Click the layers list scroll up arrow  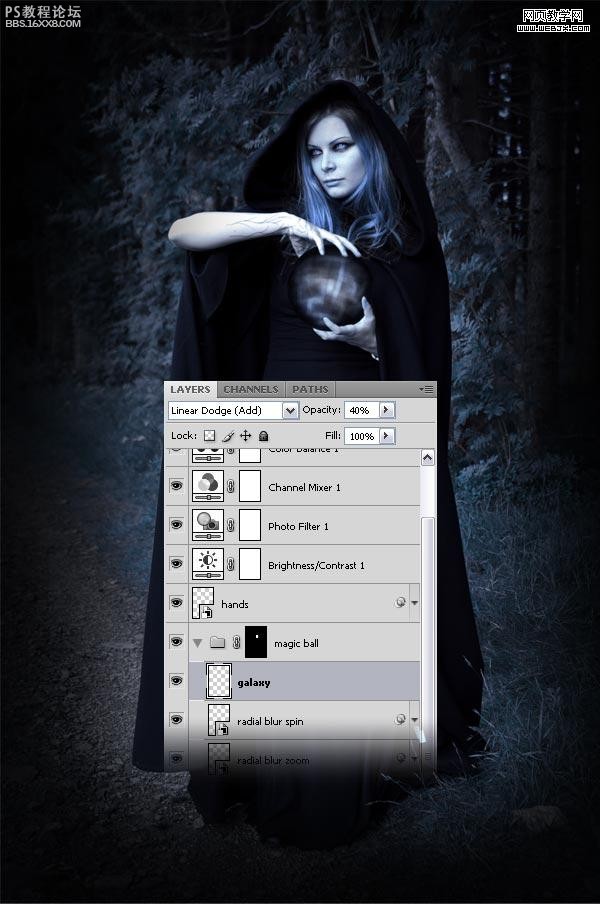(x=427, y=458)
